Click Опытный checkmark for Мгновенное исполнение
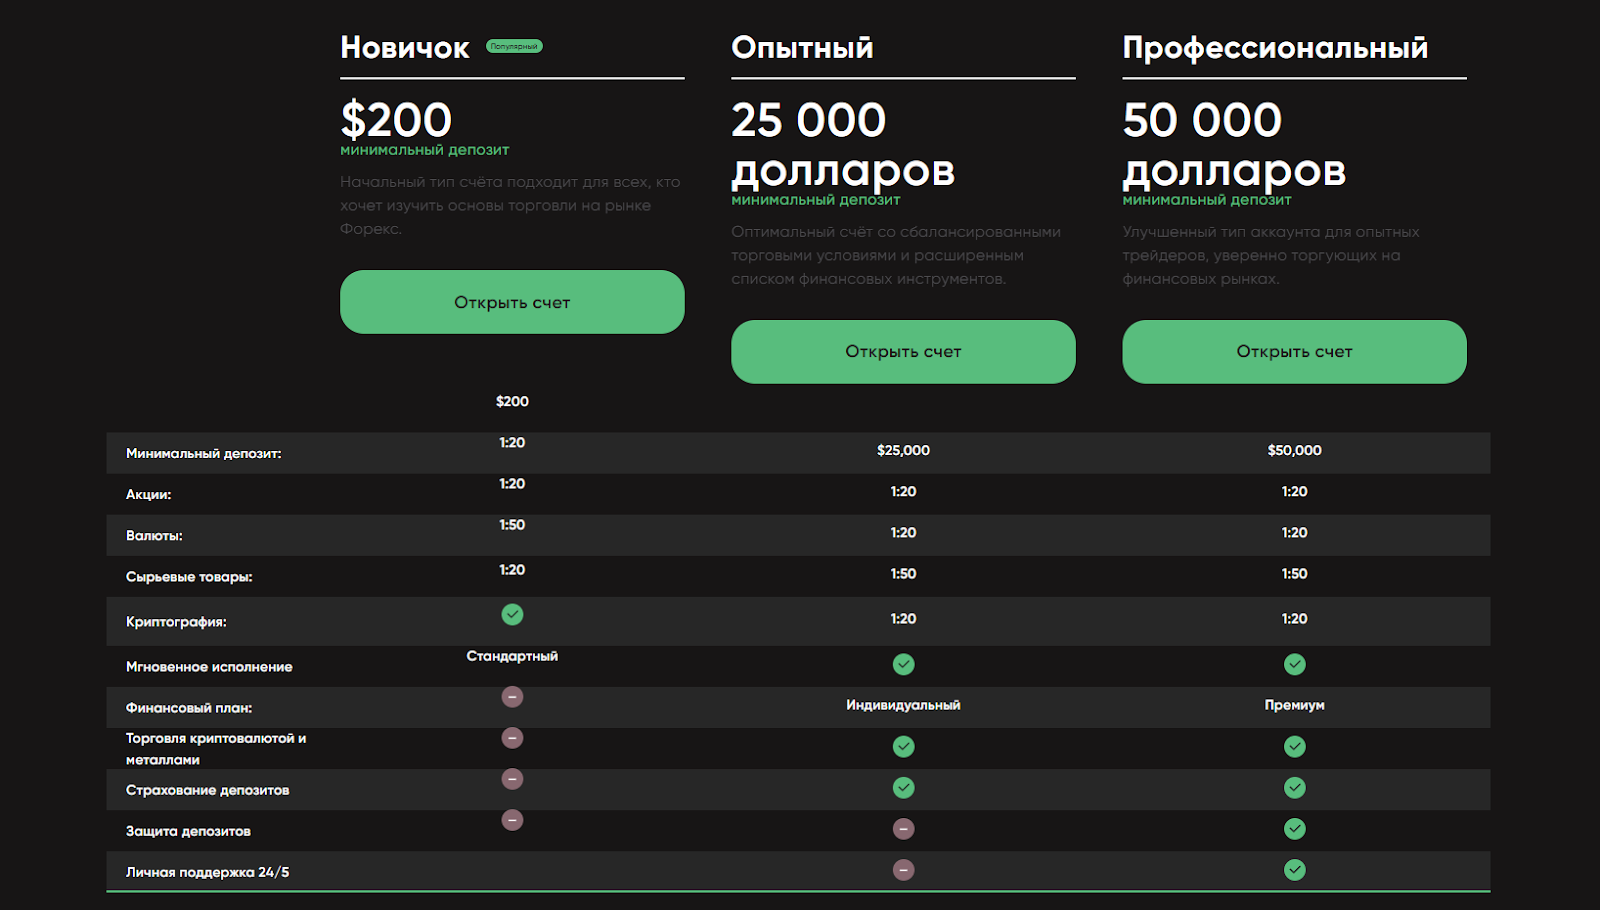1600x910 pixels. 903,664
